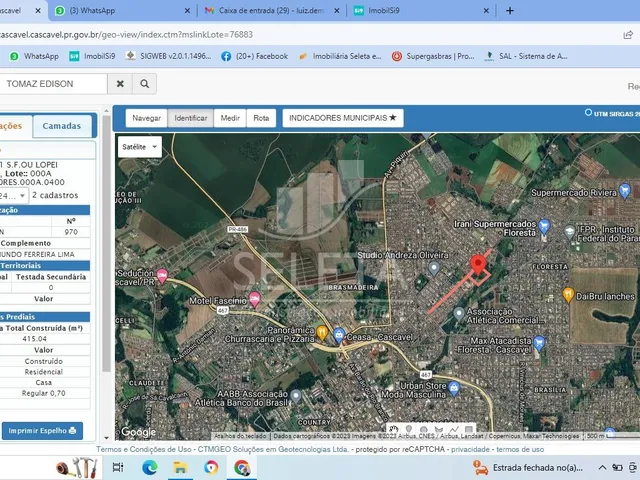Close the Caixa de entrada Gmail tab
The image size is (640, 480).
click(337, 11)
